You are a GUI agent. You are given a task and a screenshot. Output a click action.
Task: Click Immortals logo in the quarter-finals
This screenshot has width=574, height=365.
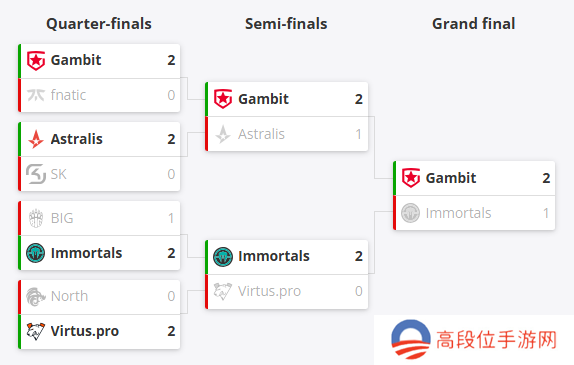(x=36, y=253)
